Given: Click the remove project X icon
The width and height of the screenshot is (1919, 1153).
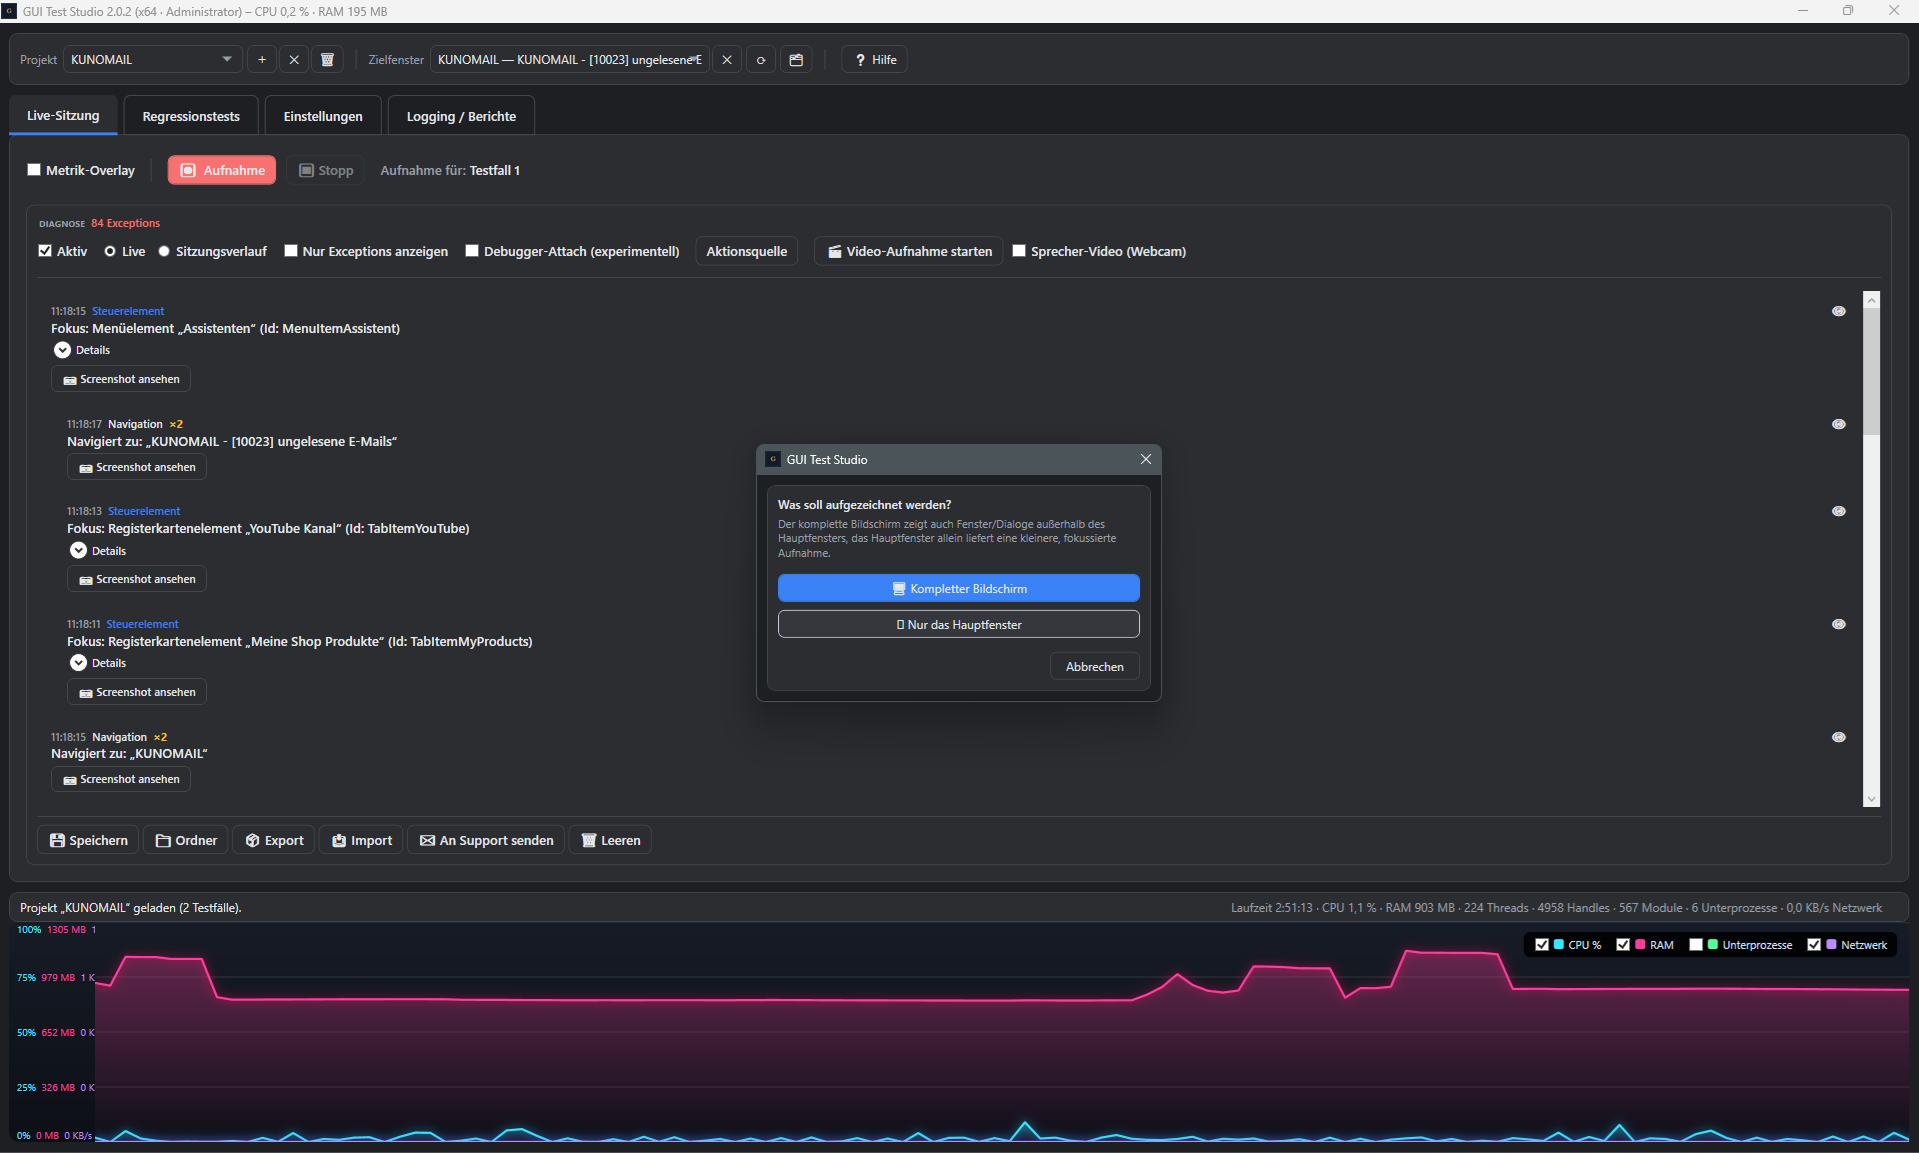Looking at the screenshot, I should [294, 60].
